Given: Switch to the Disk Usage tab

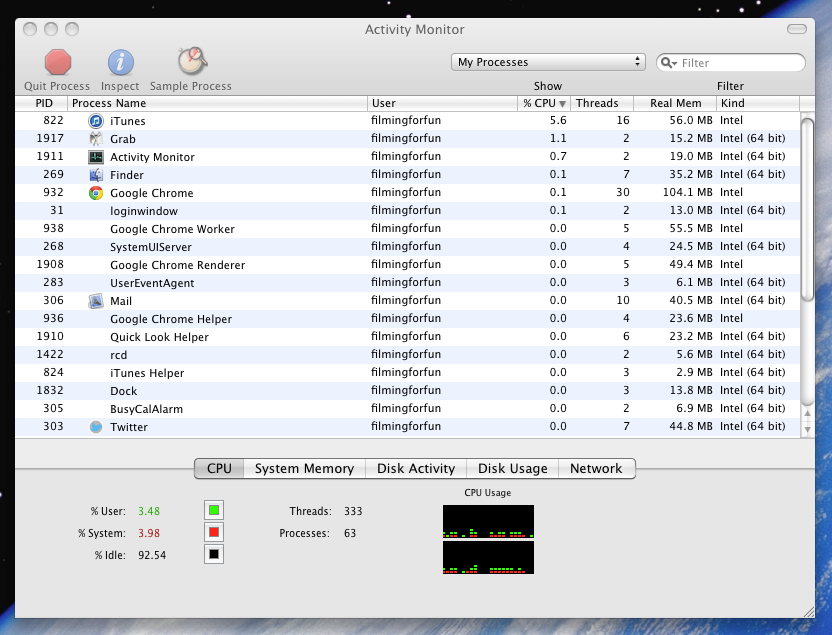Looking at the screenshot, I should click(513, 468).
